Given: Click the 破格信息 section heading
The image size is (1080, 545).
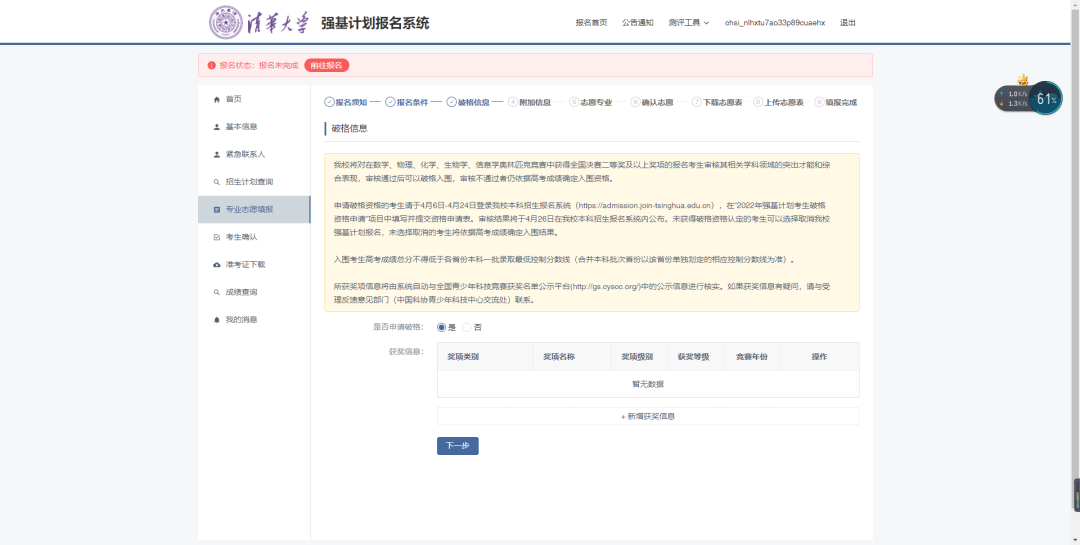Looking at the screenshot, I should [x=349, y=128].
